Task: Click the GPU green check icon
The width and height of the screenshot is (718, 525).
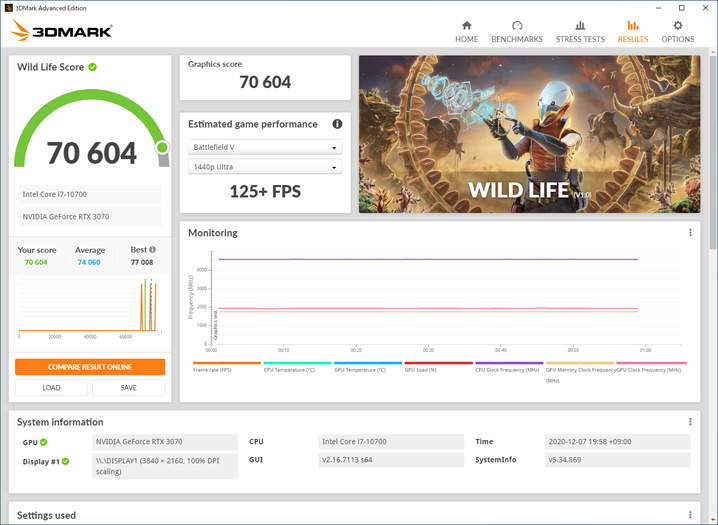Action: pyautogui.click(x=44, y=442)
